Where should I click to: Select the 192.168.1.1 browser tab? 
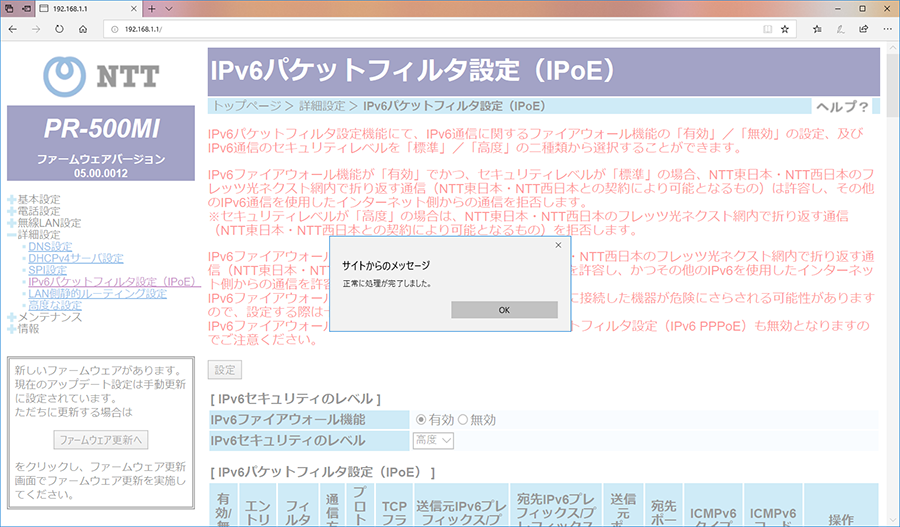tap(89, 9)
